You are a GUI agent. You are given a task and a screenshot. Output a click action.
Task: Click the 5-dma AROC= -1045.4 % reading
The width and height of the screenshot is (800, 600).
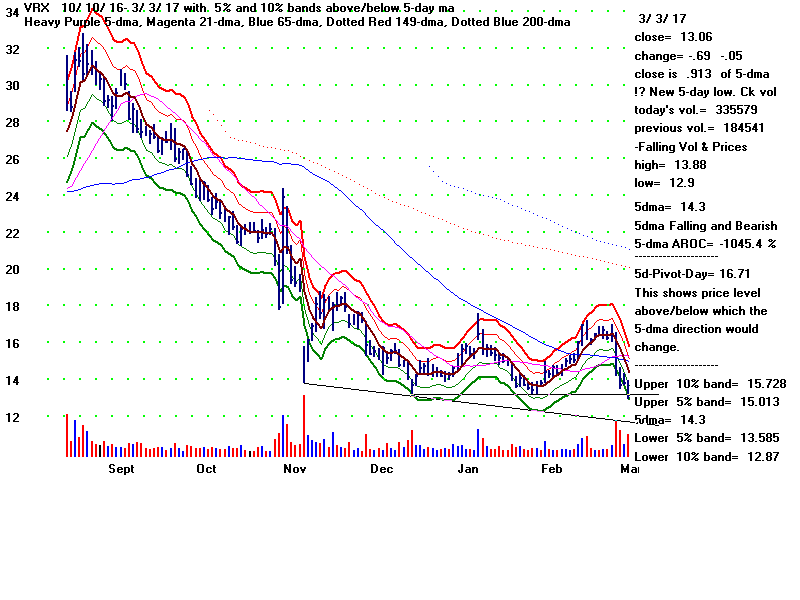[x=705, y=244]
